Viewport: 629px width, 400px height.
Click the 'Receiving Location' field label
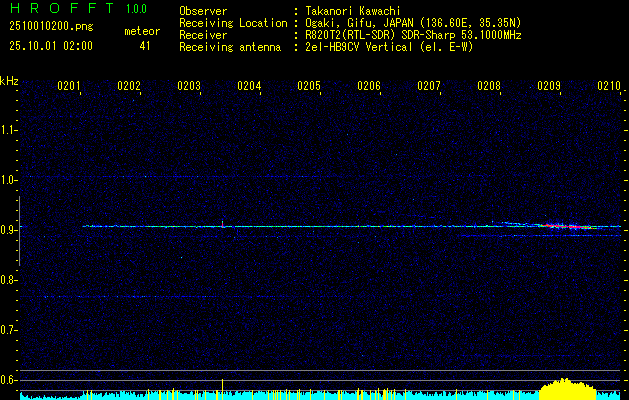pos(233,24)
